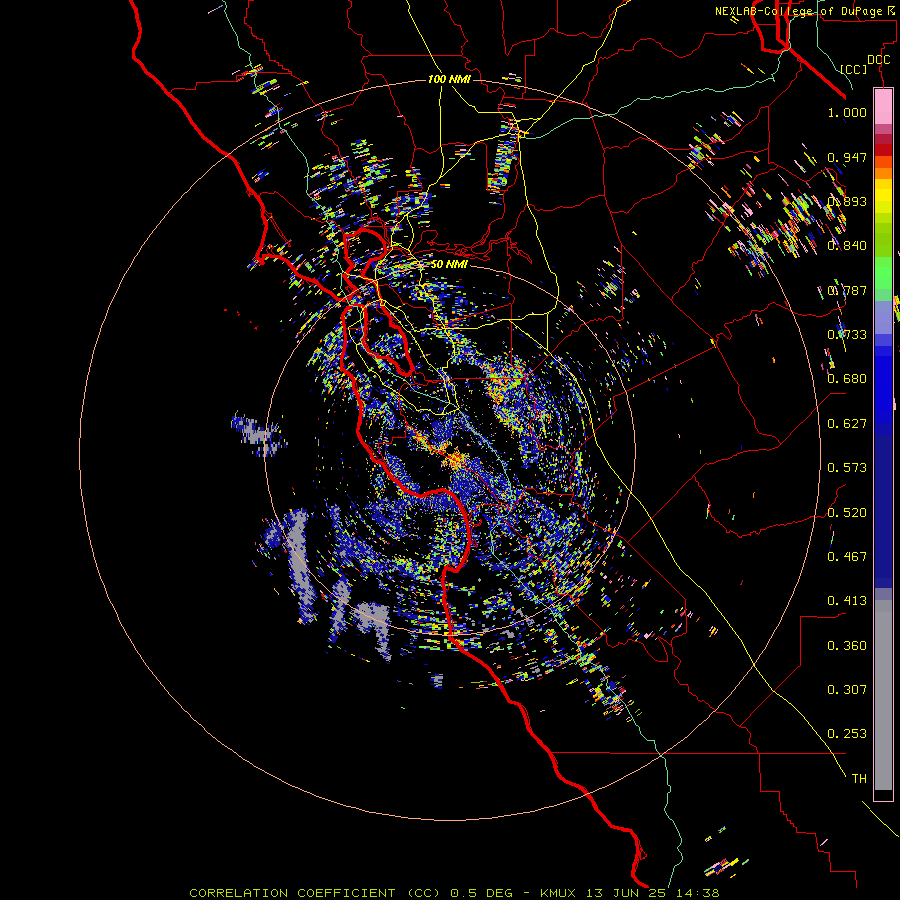Click the 0.680 scale value
900x900 pixels.
click(847, 379)
